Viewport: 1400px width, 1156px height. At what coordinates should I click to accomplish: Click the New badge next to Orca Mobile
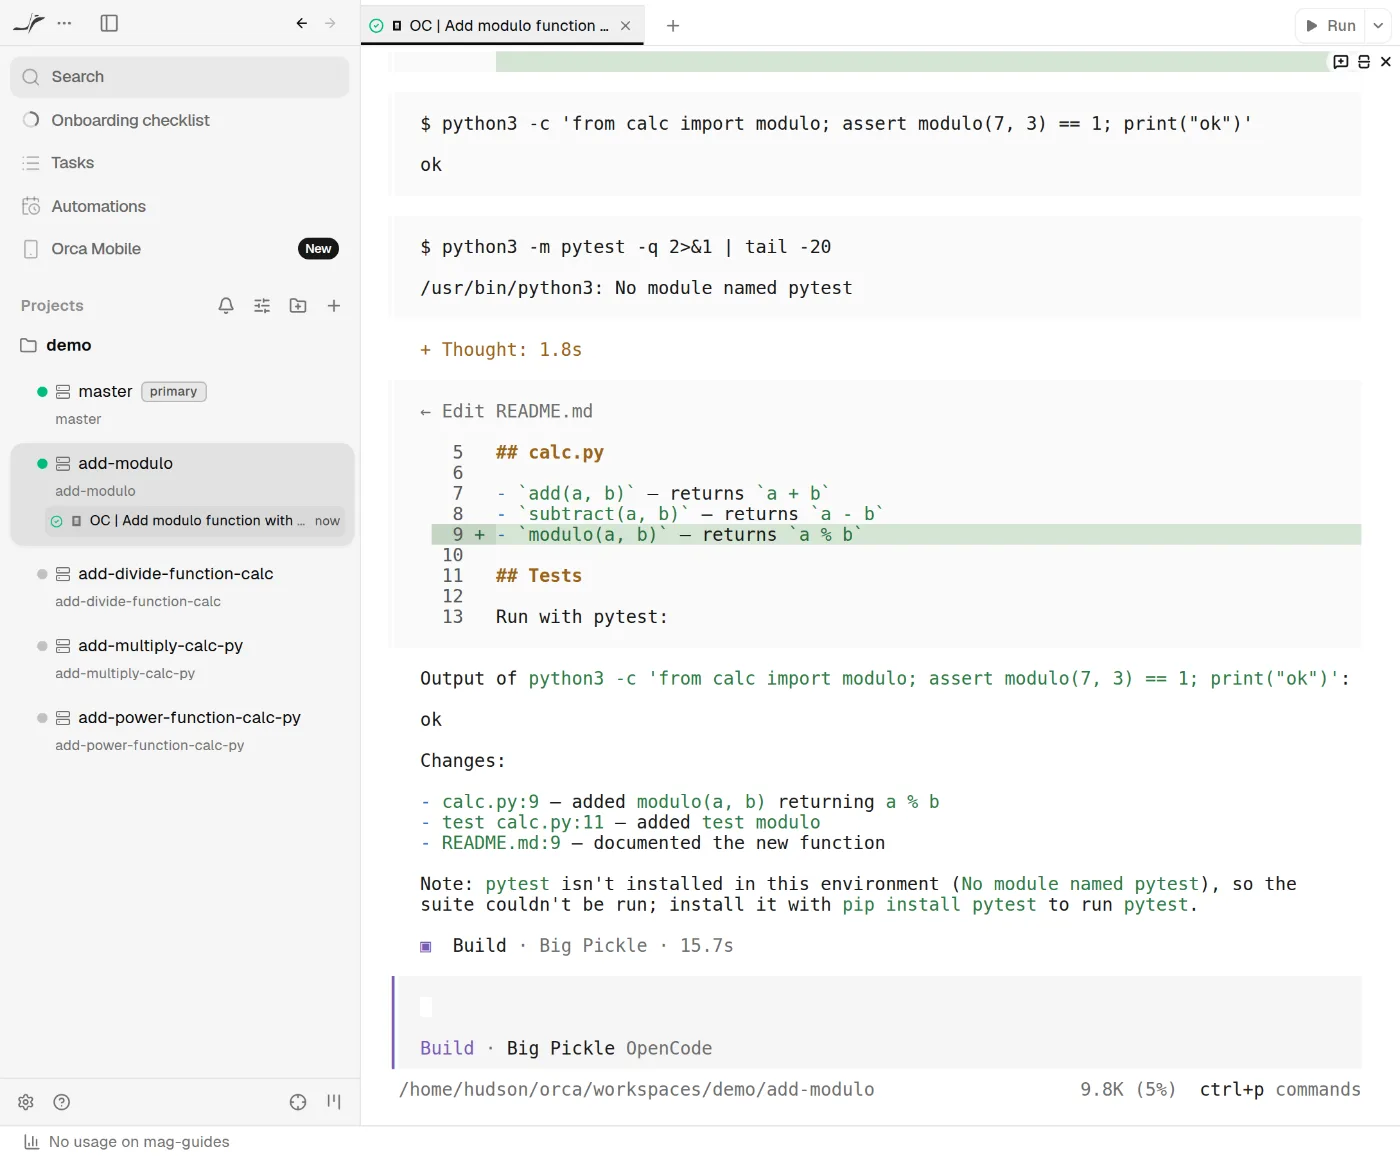pos(318,249)
